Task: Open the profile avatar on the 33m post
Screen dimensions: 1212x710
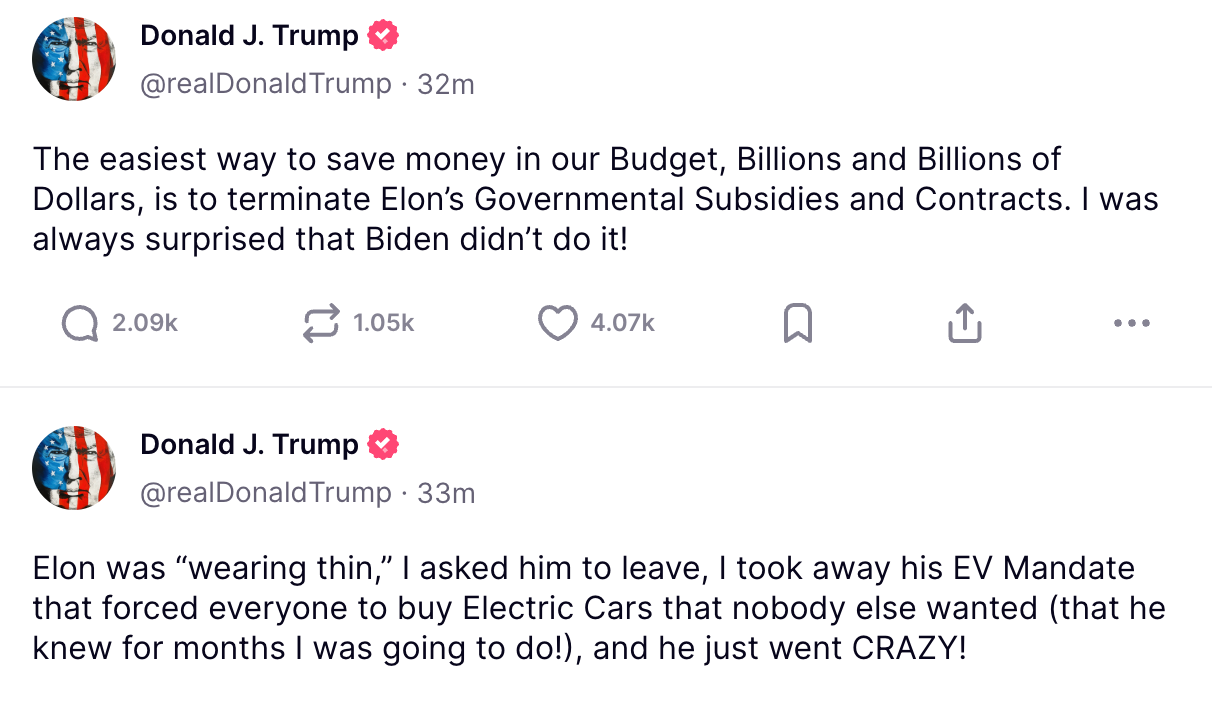Action: pyautogui.click(x=74, y=467)
